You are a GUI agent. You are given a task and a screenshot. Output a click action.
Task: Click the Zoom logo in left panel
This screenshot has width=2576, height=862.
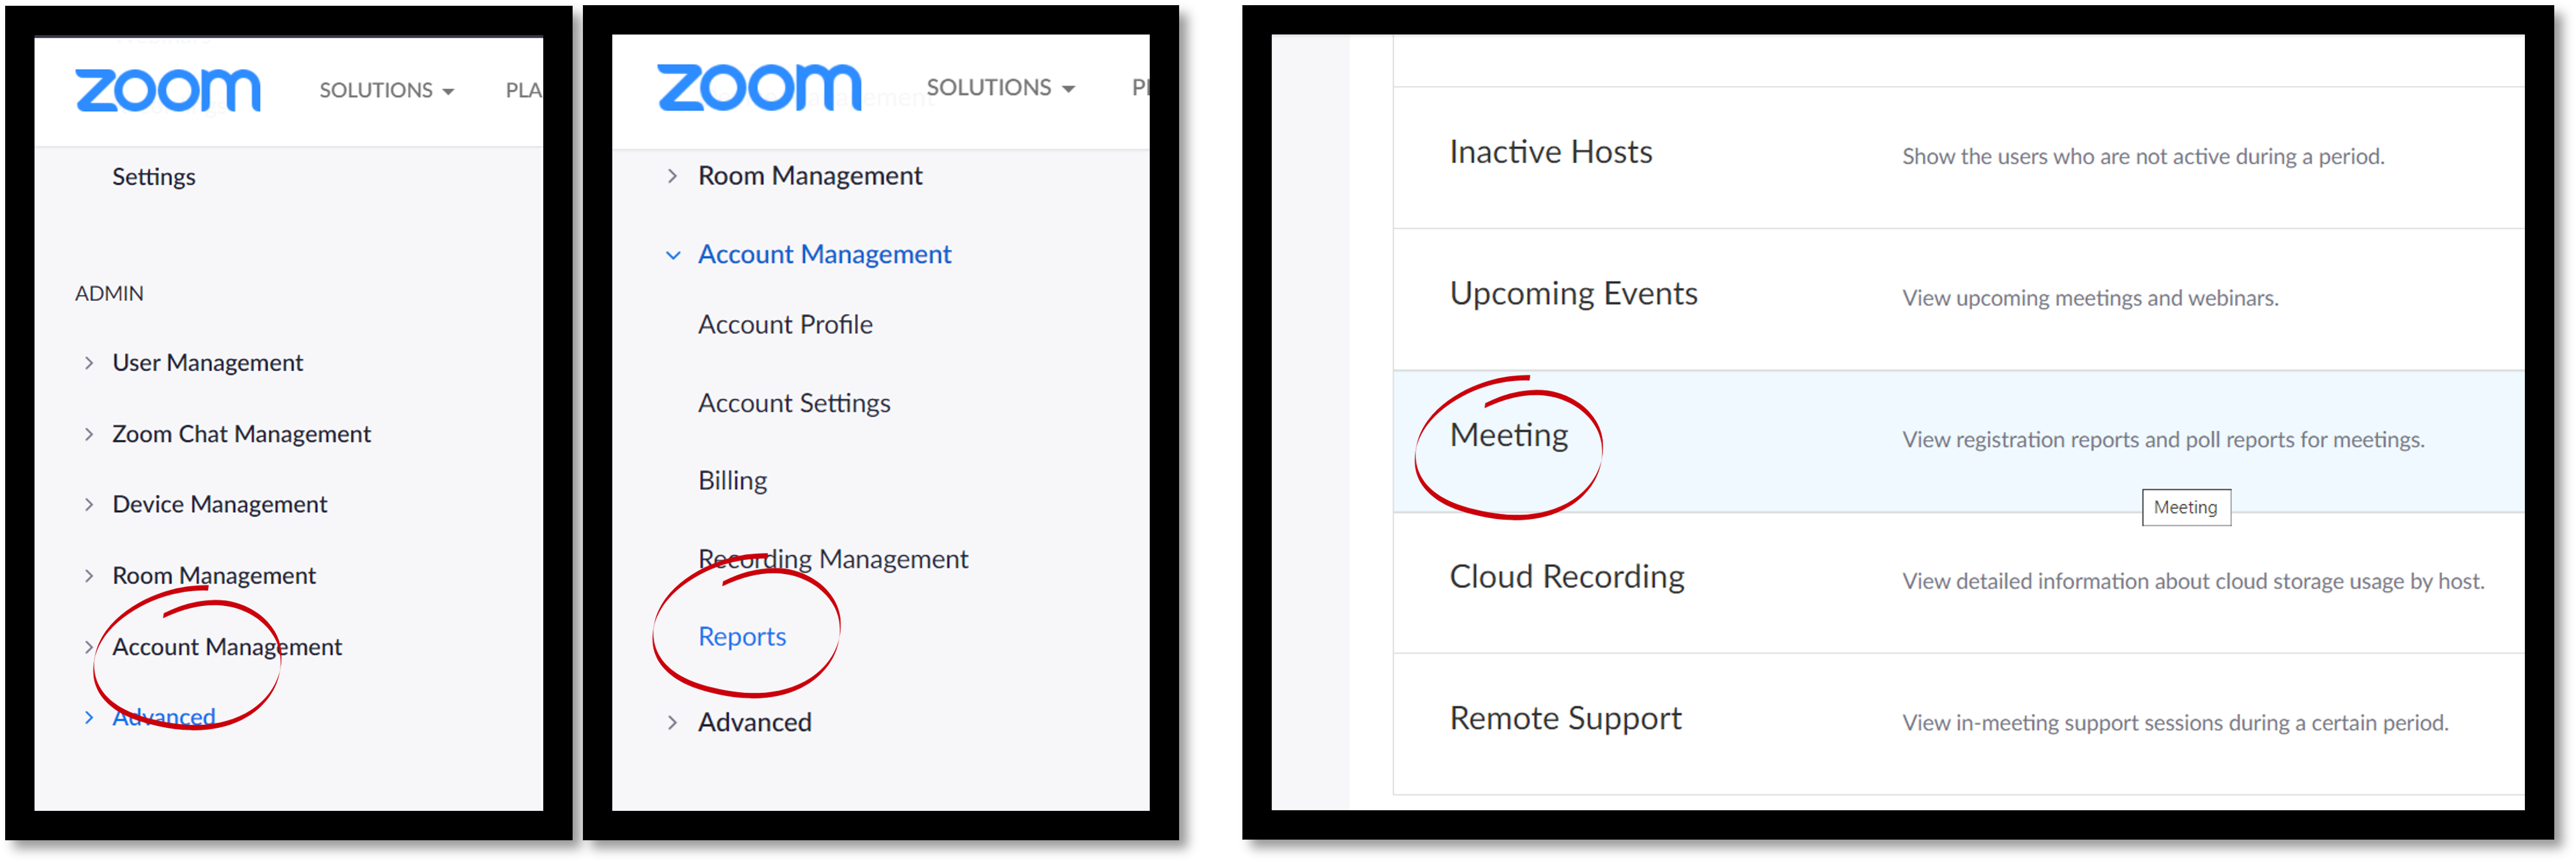coord(168,90)
